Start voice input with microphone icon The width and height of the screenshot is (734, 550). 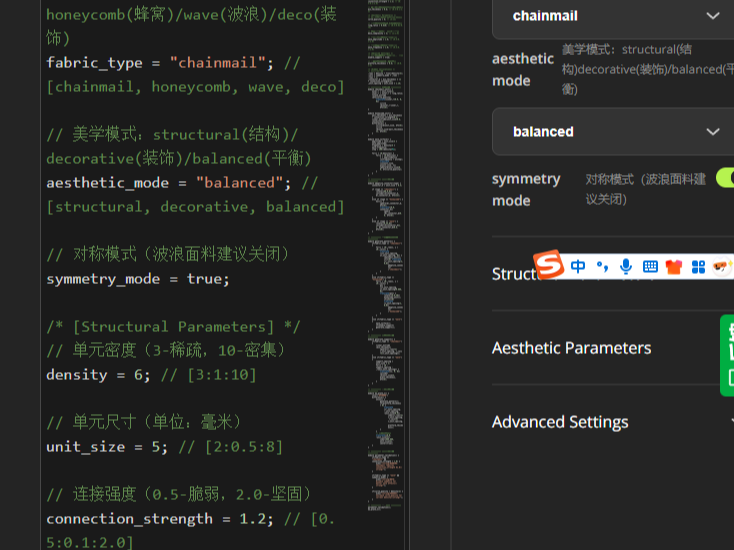tap(626, 266)
